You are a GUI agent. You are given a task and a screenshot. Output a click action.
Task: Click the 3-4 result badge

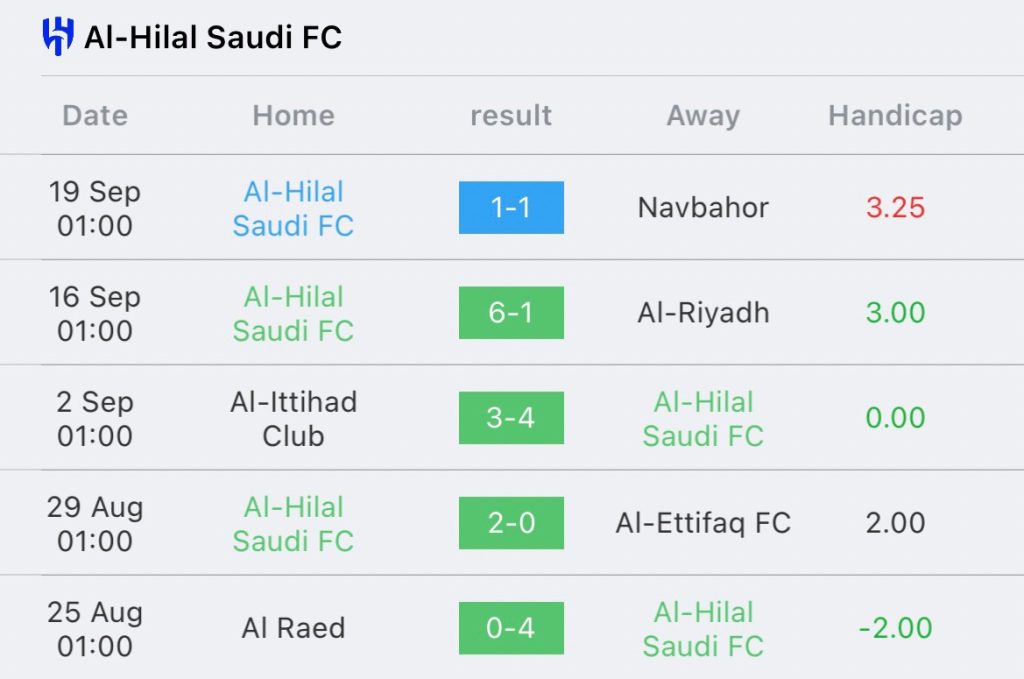point(511,418)
